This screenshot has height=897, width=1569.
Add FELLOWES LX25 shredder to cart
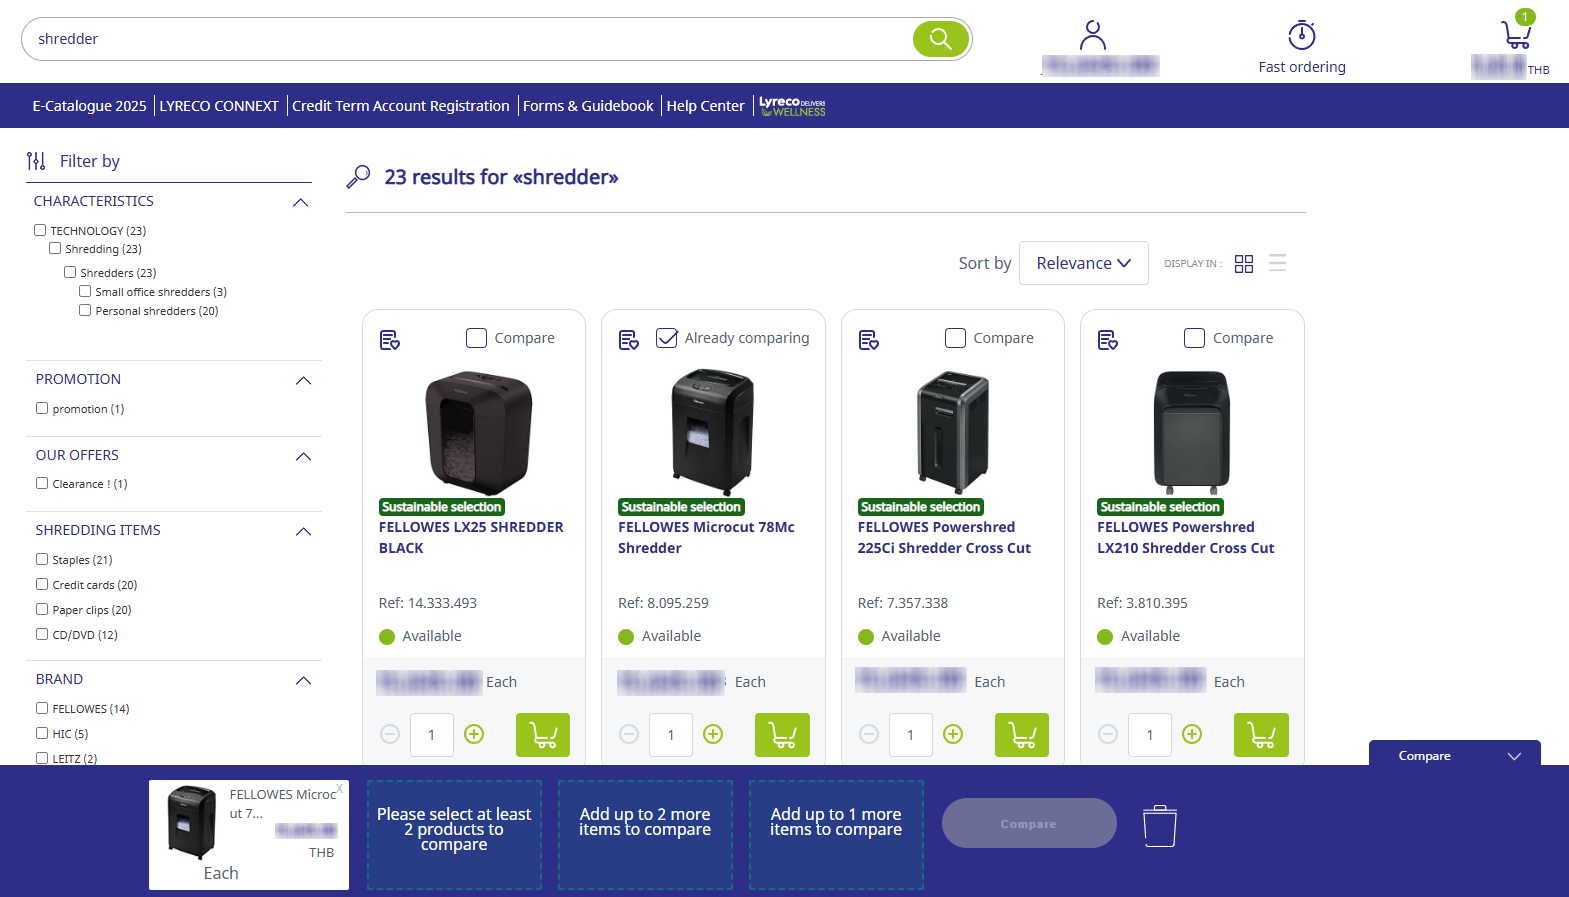point(543,735)
